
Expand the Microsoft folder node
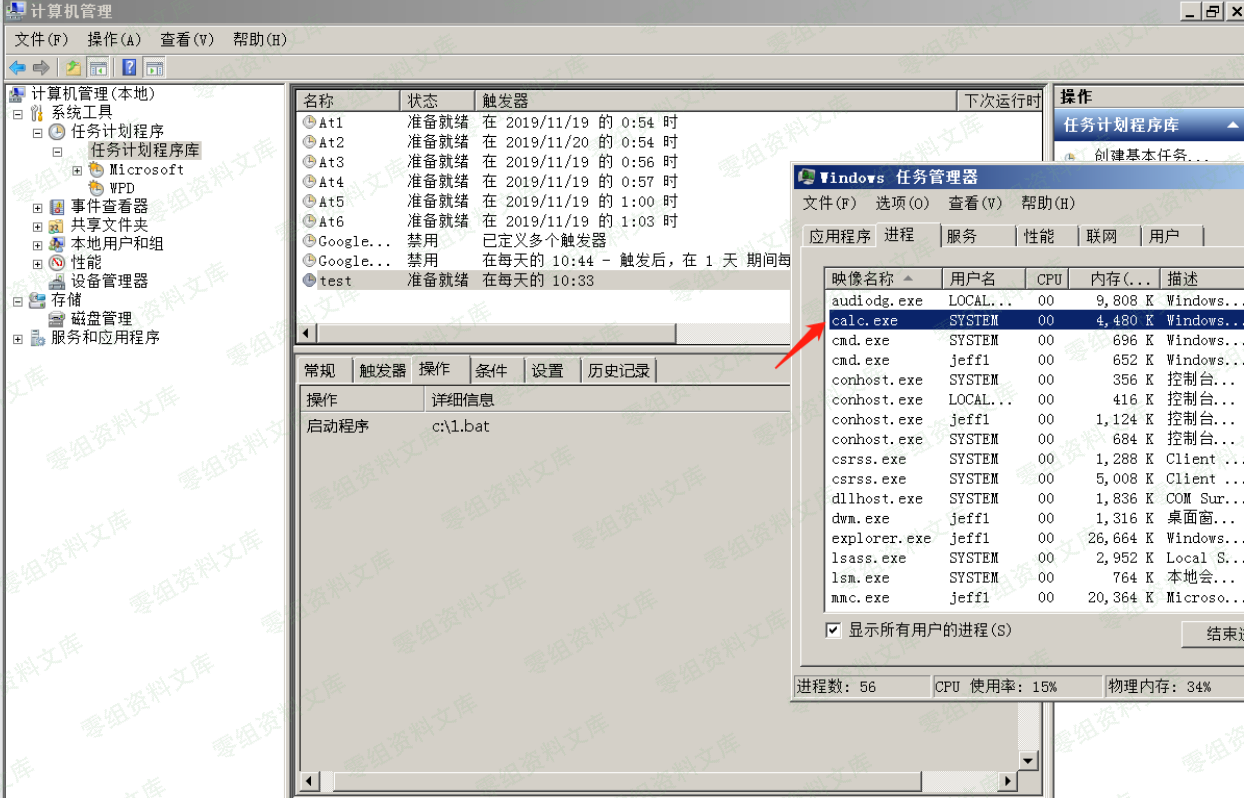[x=77, y=170]
